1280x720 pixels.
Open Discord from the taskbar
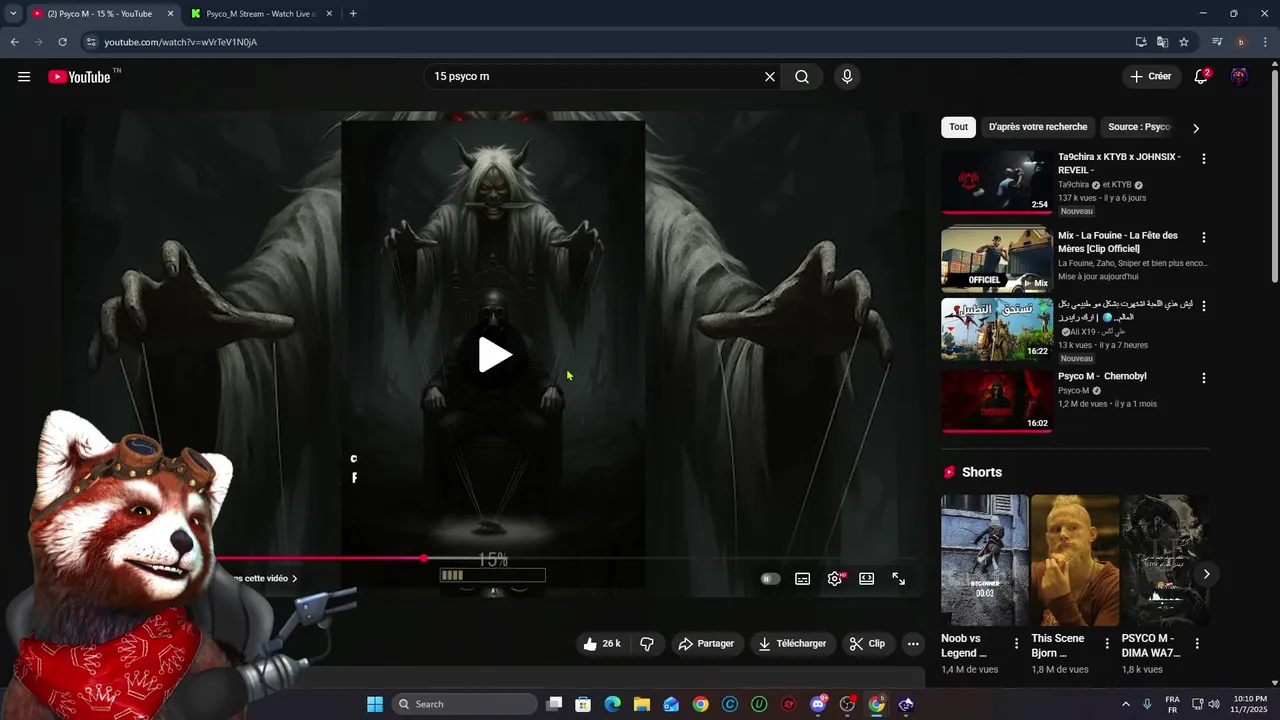(818, 704)
